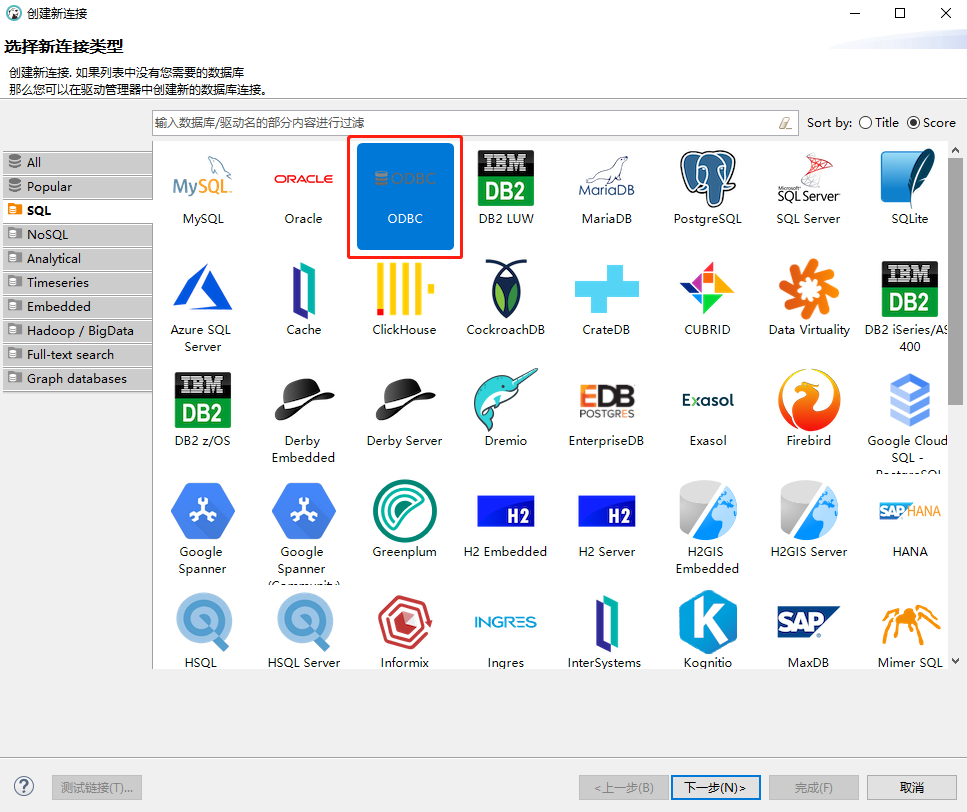Image resolution: width=967 pixels, height=812 pixels.
Task: Select the H2 Server icon
Action: click(607, 511)
